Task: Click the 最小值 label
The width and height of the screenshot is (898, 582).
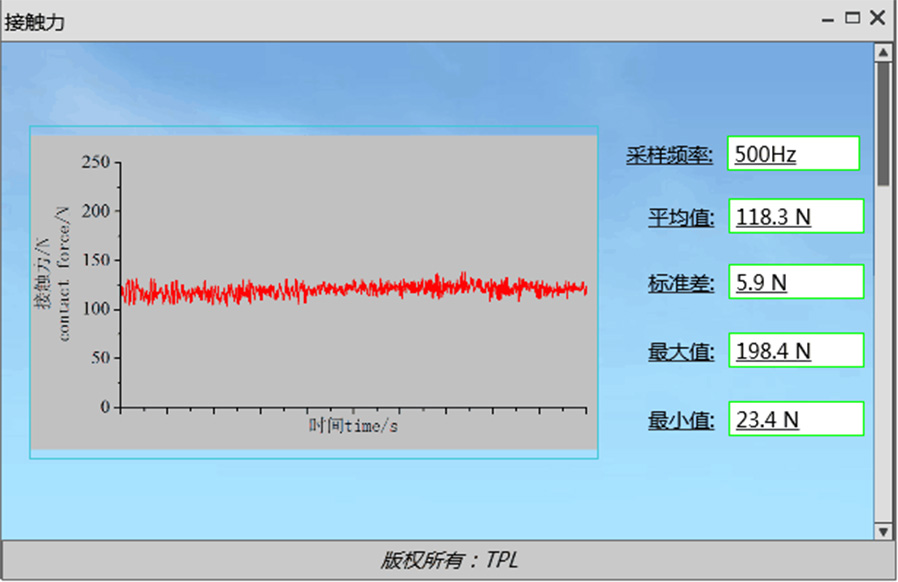Action: click(681, 420)
